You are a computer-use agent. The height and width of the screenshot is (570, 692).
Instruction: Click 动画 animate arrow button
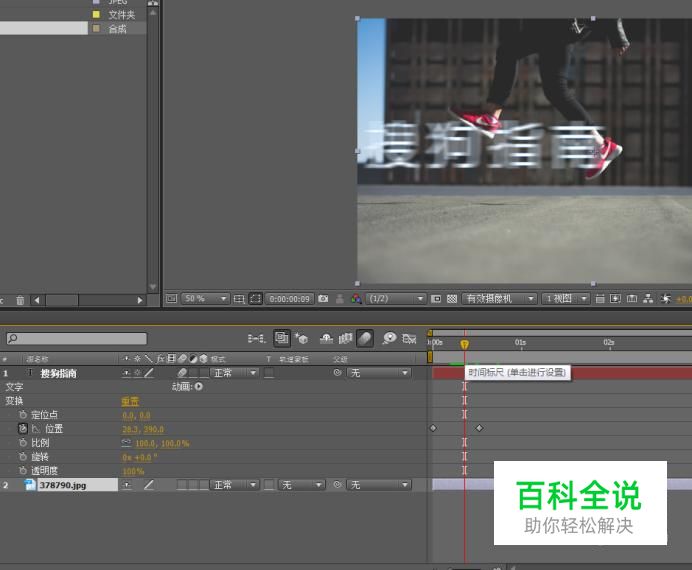(x=199, y=387)
